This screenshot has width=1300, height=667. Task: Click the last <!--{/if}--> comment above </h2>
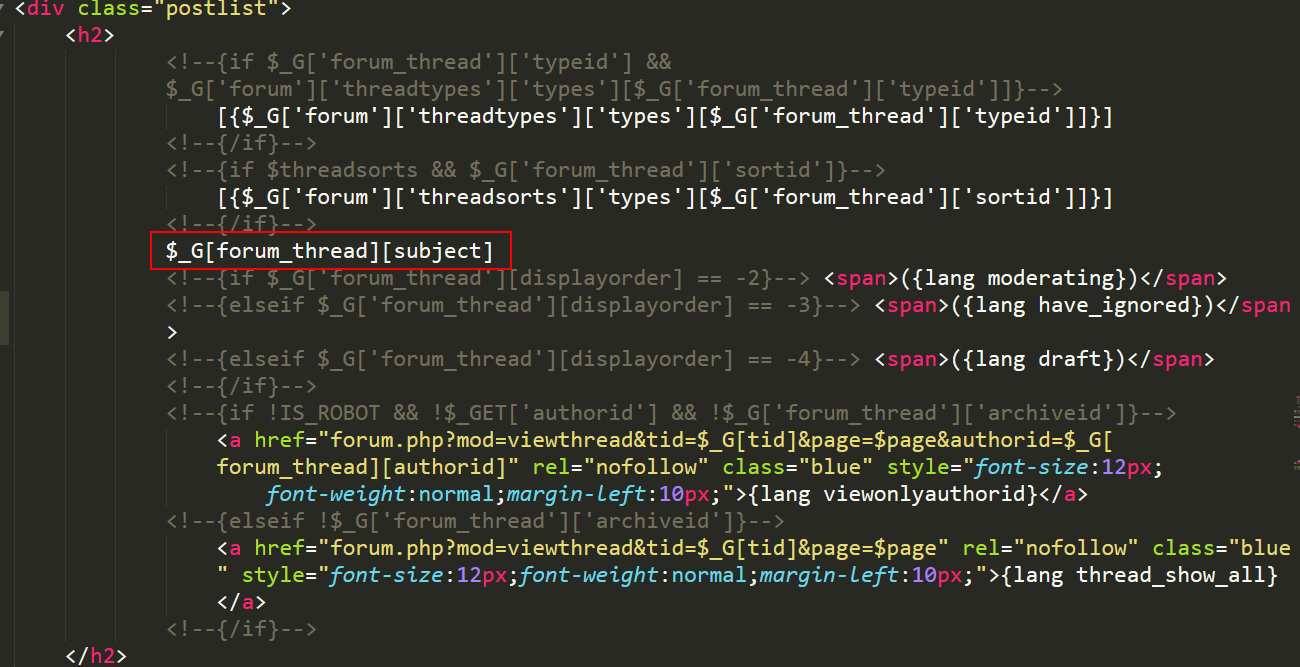tap(241, 629)
